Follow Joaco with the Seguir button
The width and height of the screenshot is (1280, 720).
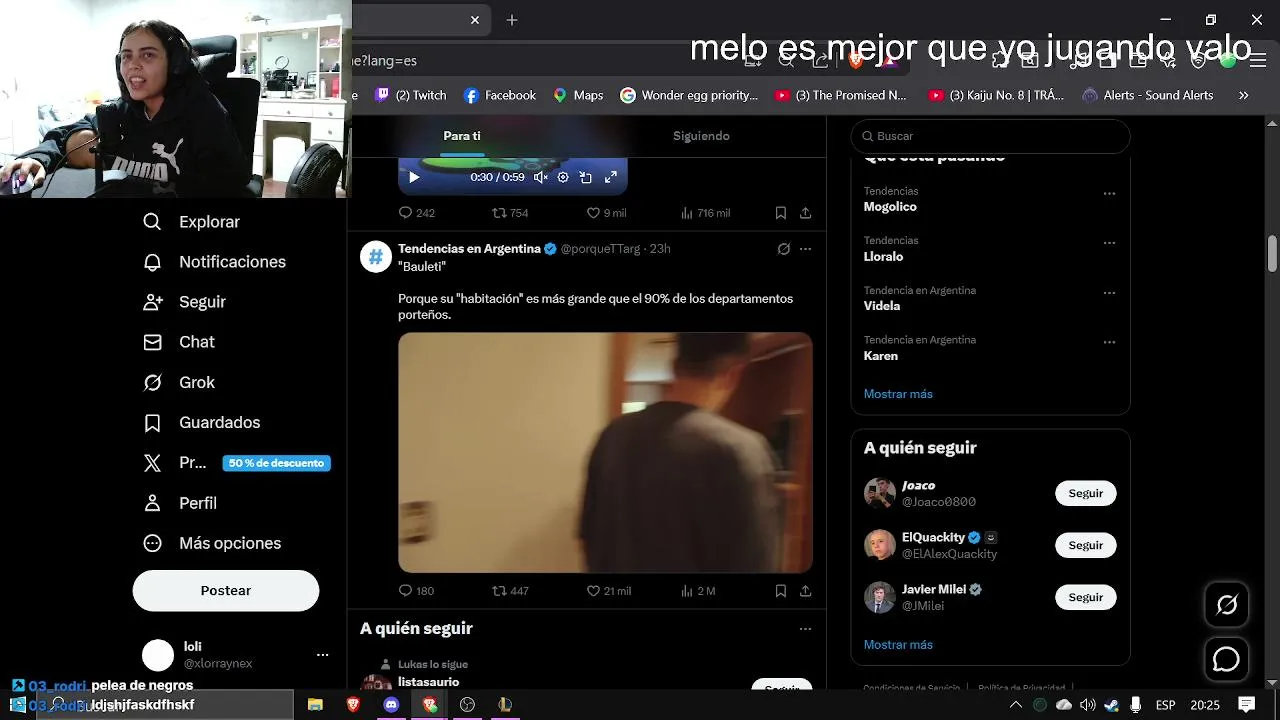[1085, 493]
